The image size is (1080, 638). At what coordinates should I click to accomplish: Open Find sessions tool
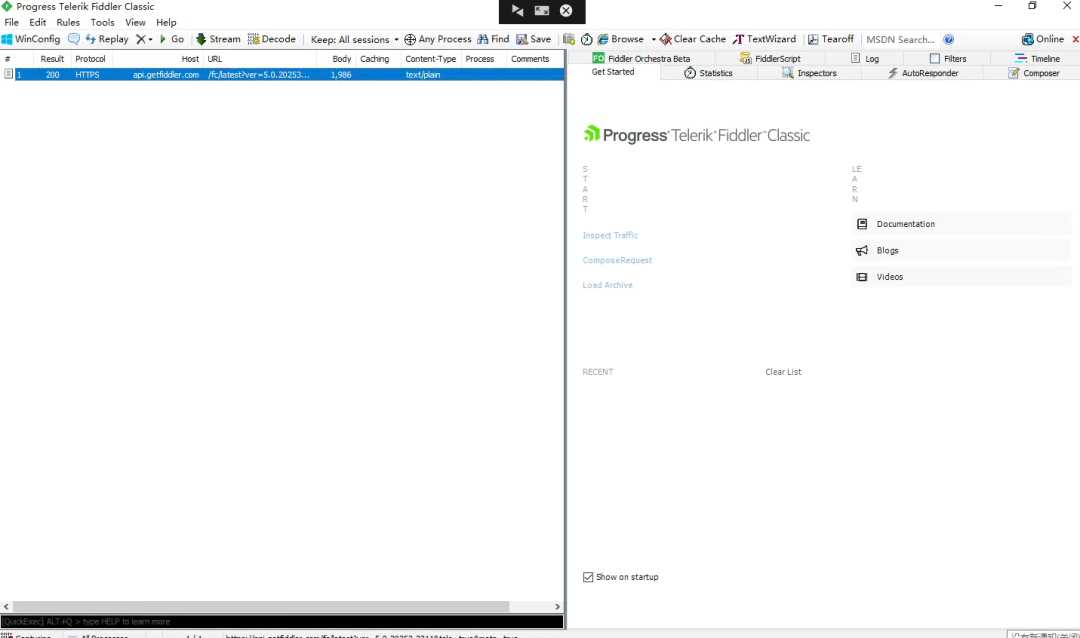point(493,39)
